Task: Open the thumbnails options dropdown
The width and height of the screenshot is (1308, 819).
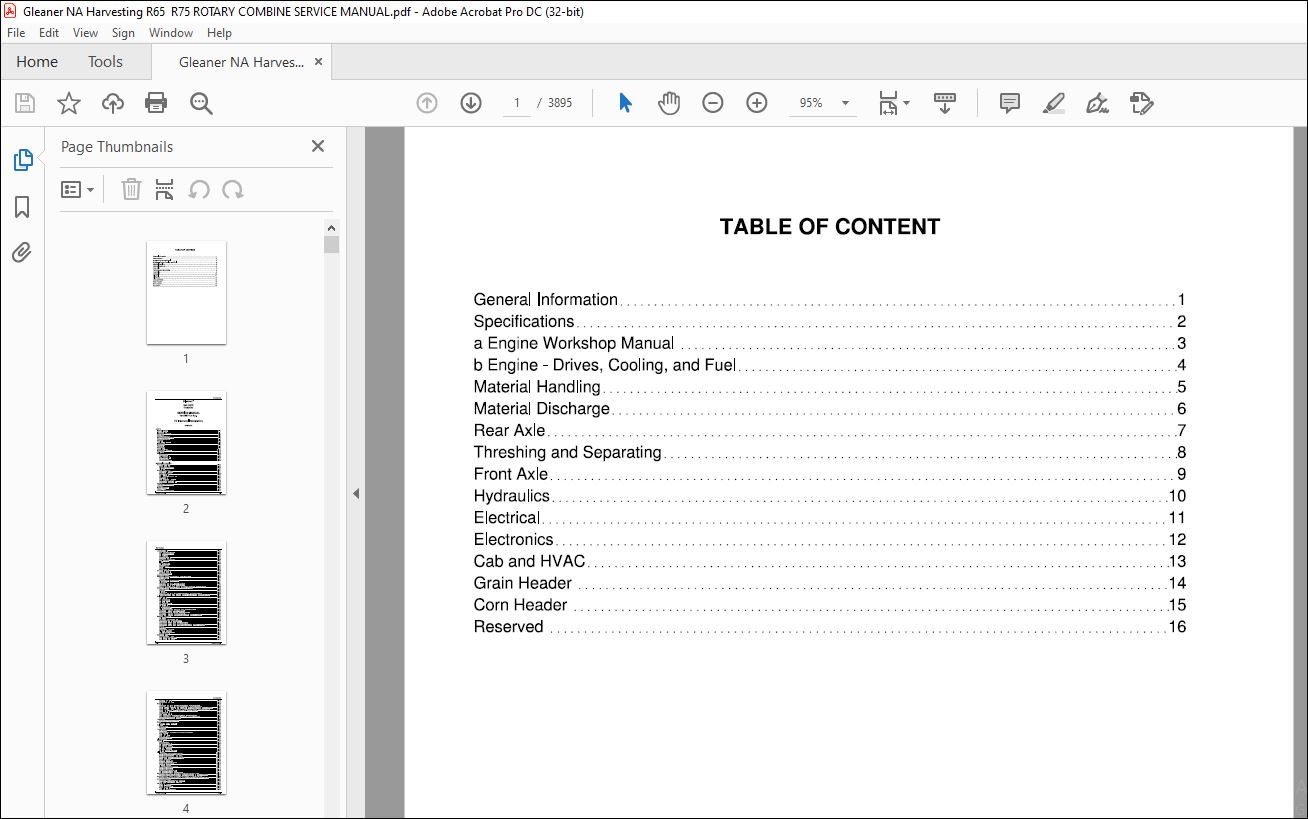Action: [x=78, y=189]
